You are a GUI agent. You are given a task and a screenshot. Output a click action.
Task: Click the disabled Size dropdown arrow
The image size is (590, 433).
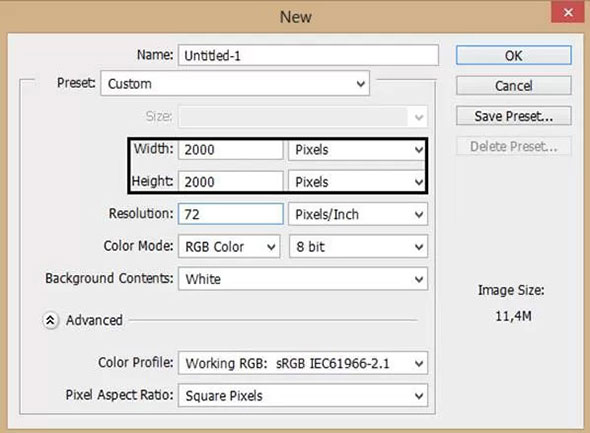click(x=418, y=117)
